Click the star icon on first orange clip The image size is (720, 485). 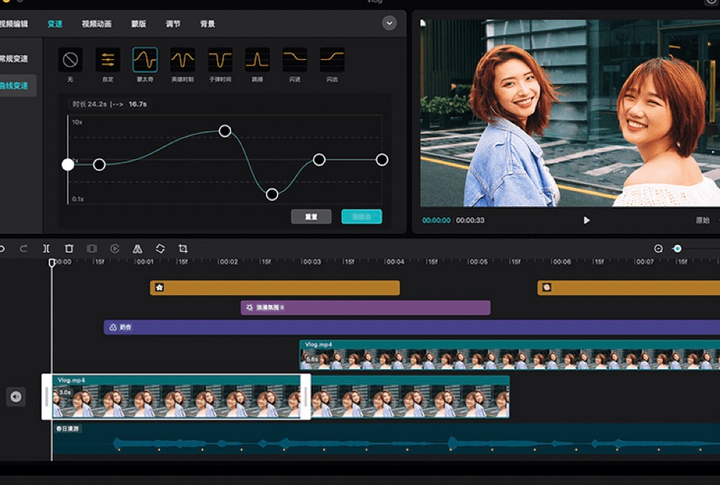tap(159, 288)
